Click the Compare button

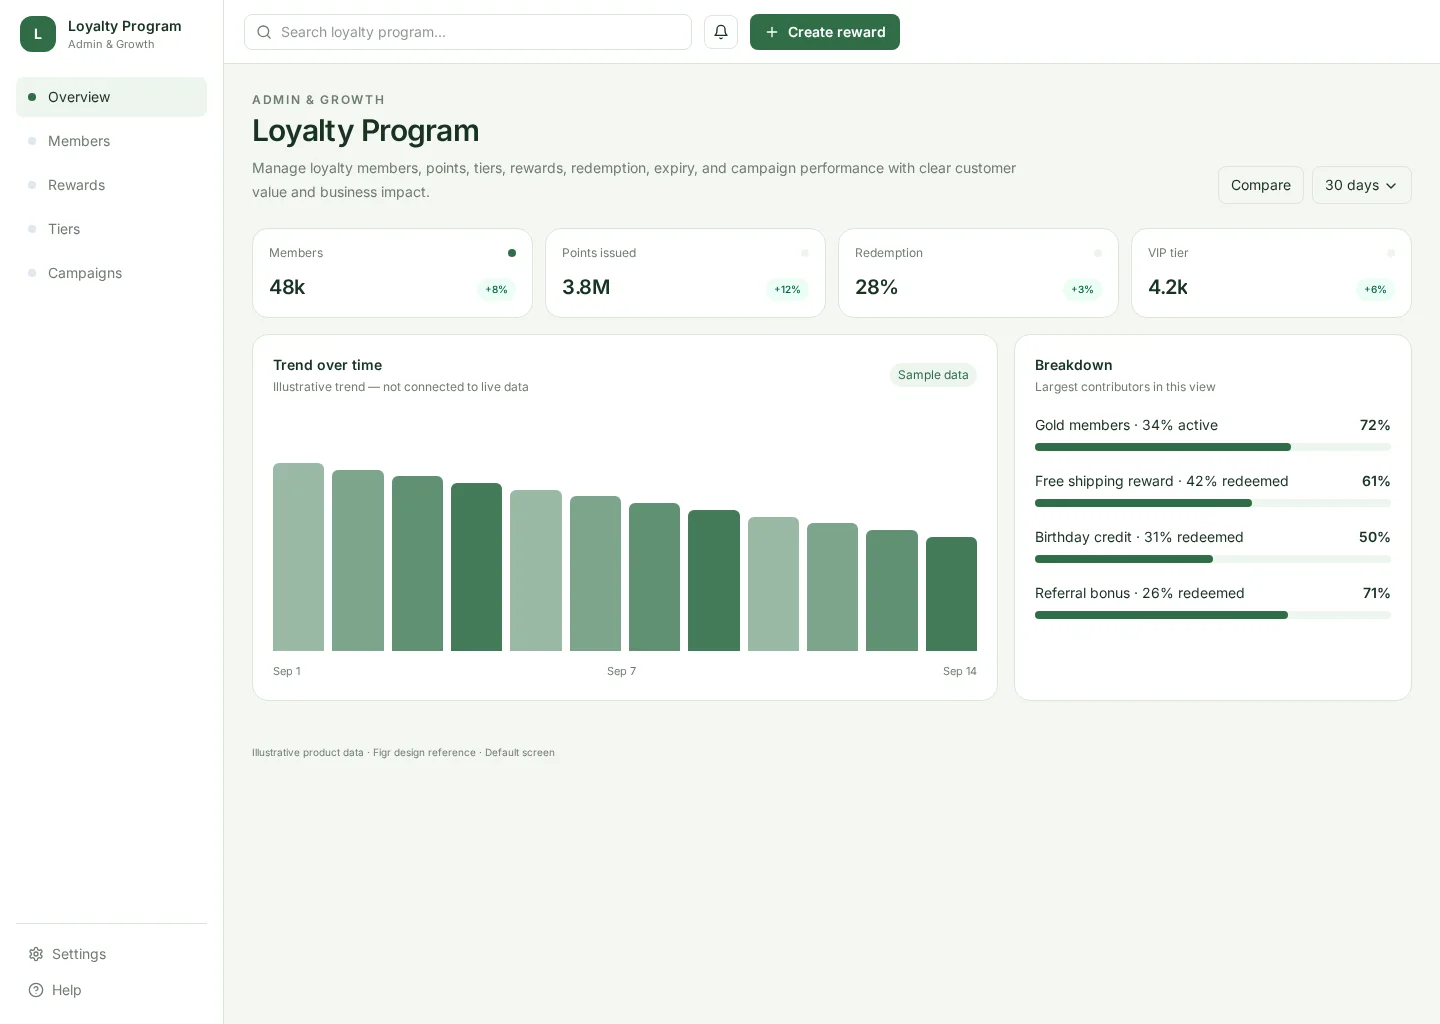pyautogui.click(x=1260, y=185)
